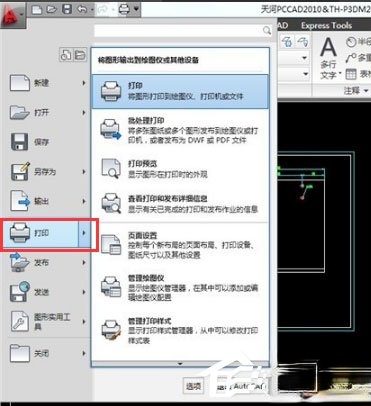371x406 pixels.
Task: Click the submenu scroll-down arrow at bottom
Action: [x=180, y=364]
